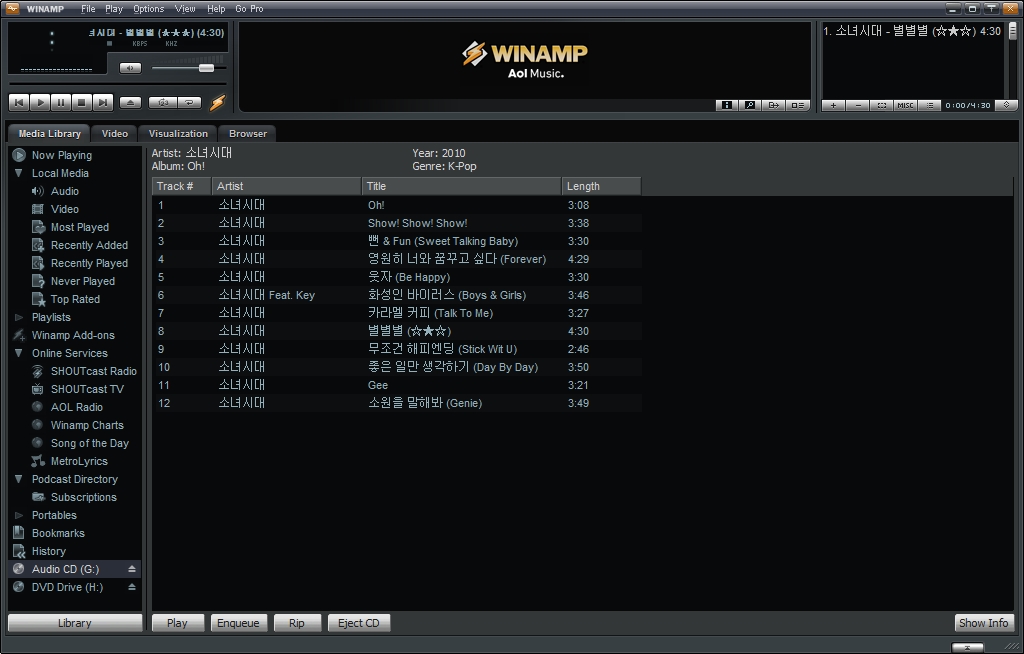Click the list view button beside the arrow-out button
This screenshot has height=654, width=1024.
[798, 105]
